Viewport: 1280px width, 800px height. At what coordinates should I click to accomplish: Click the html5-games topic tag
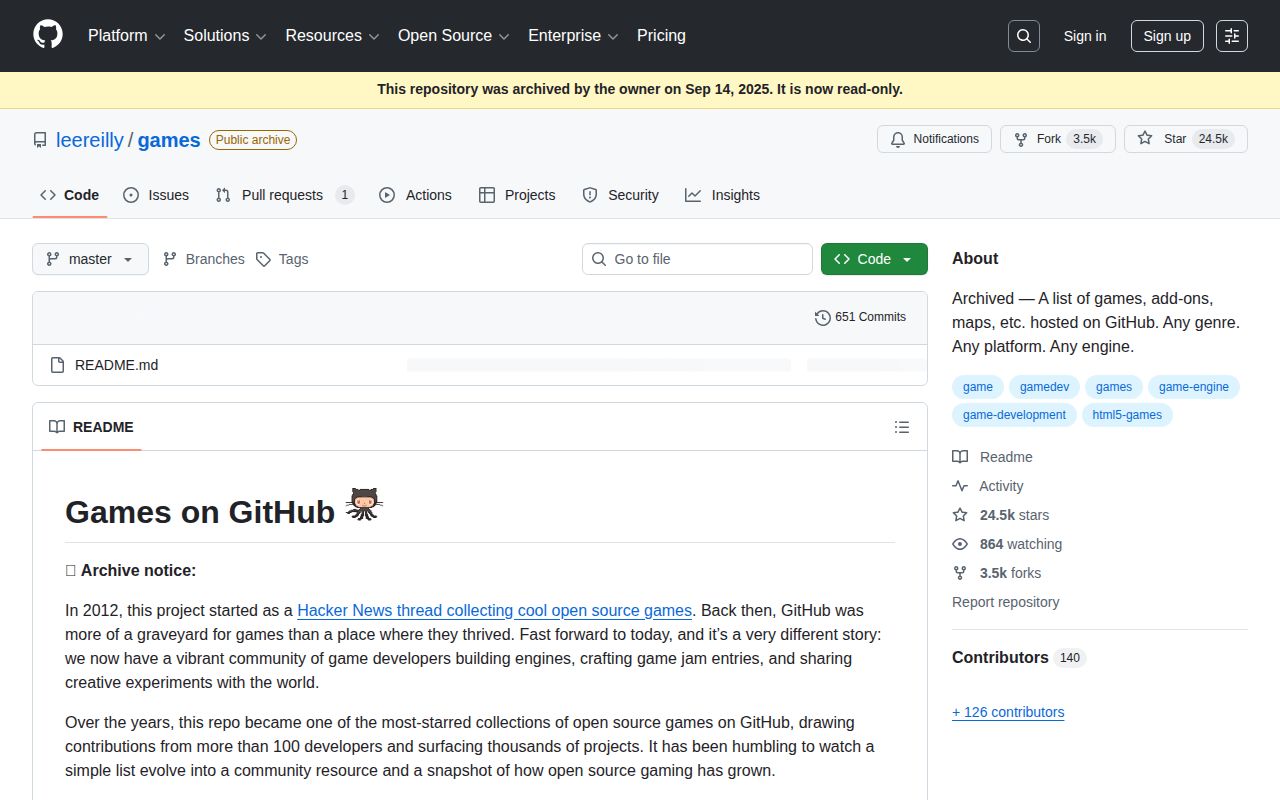pos(1127,415)
